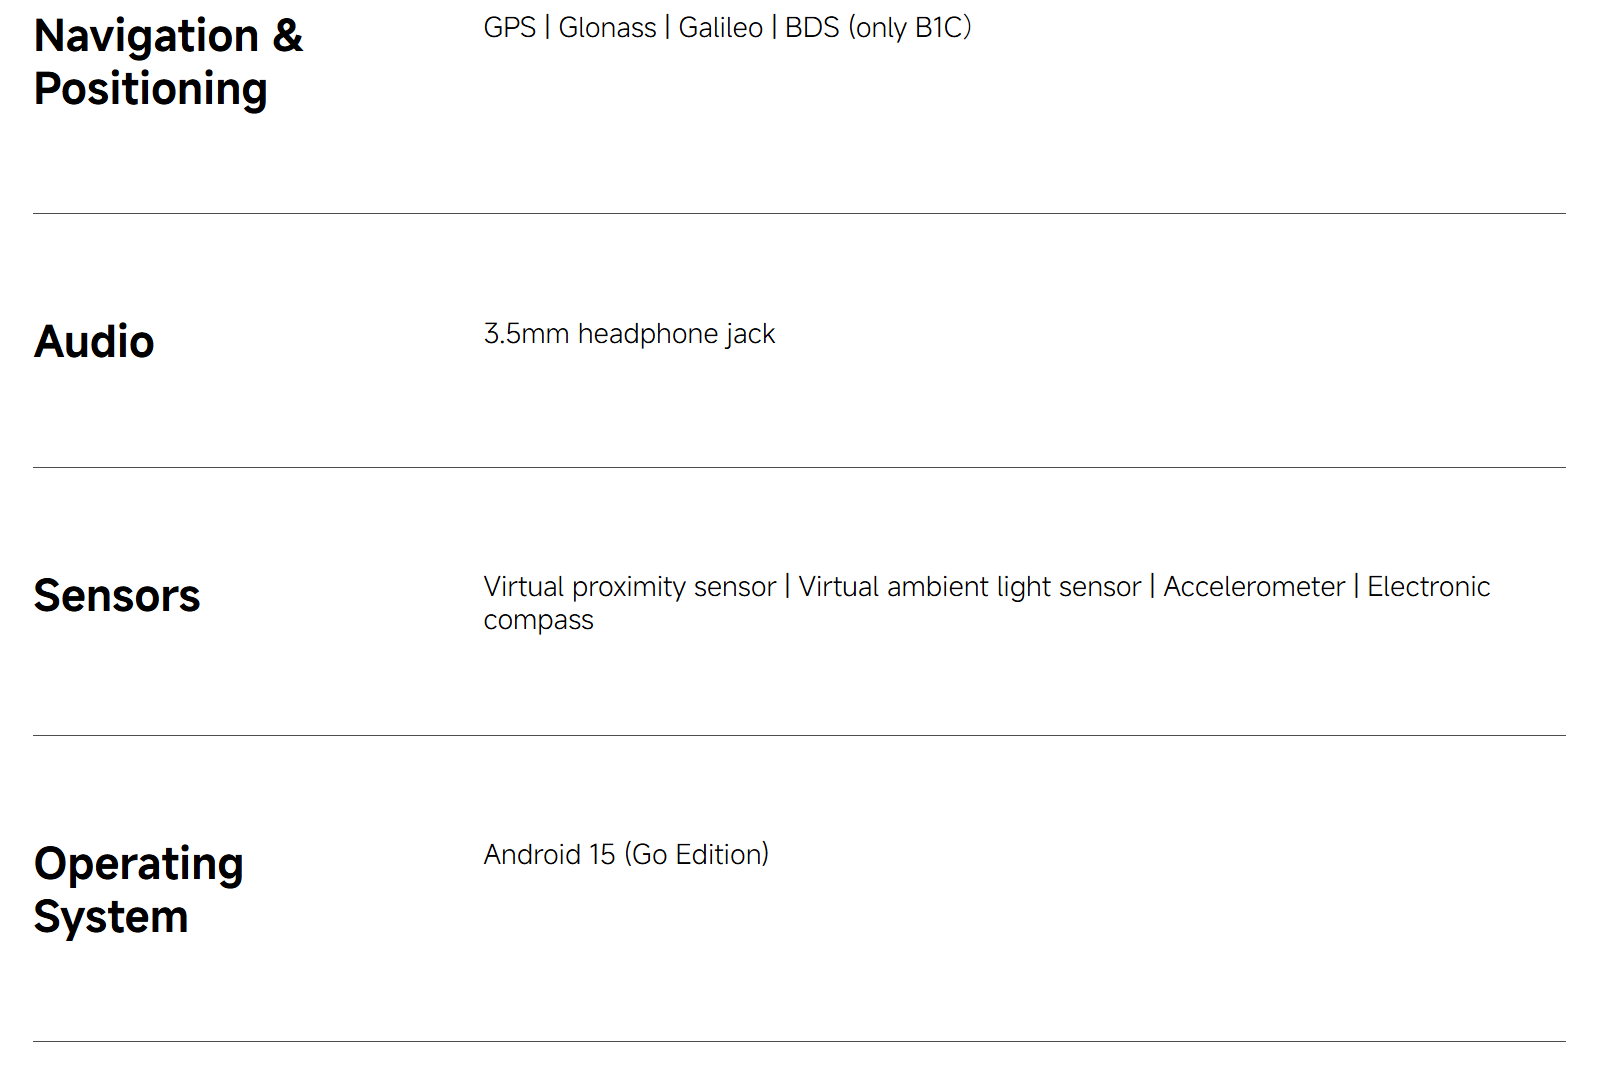Click Virtual ambient light sensor text
The height and width of the screenshot is (1073, 1617).
tap(969, 587)
